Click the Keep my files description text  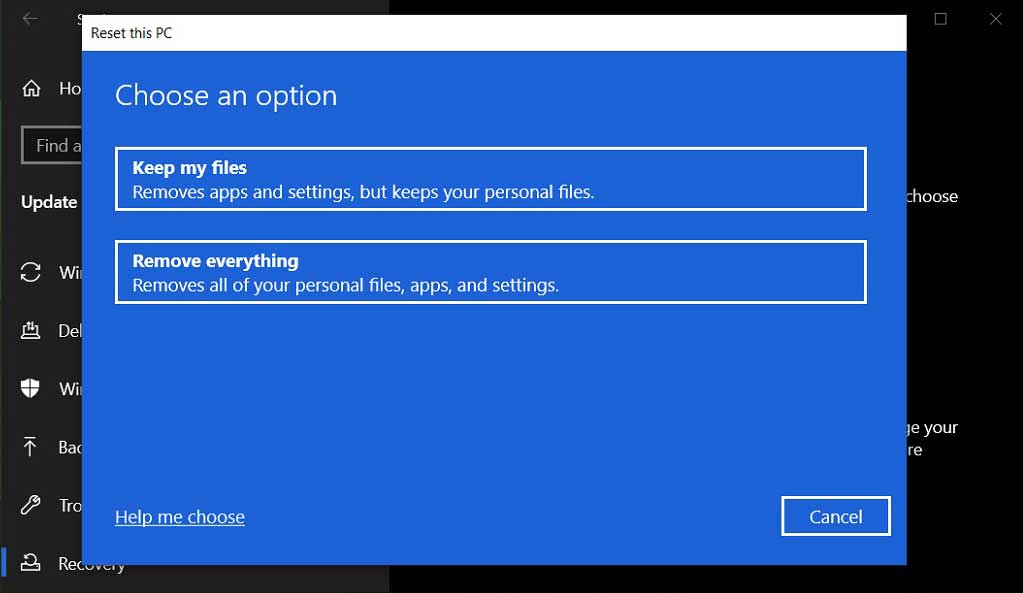(363, 192)
